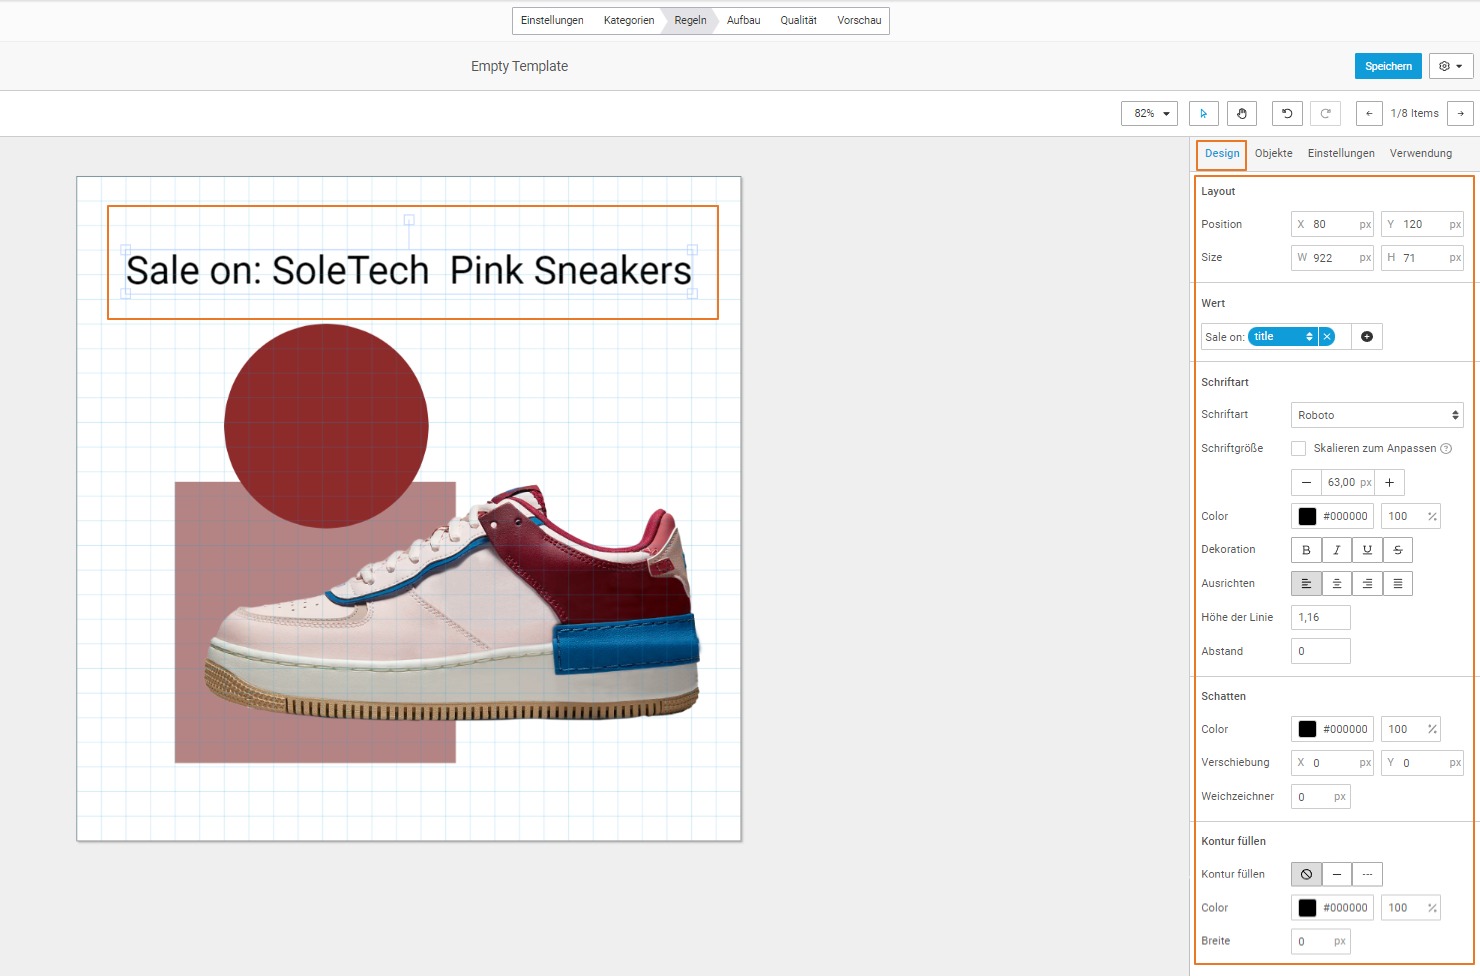Go to next item arrow
This screenshot has height=976, width=1480.
click(x=1461, y=113)
